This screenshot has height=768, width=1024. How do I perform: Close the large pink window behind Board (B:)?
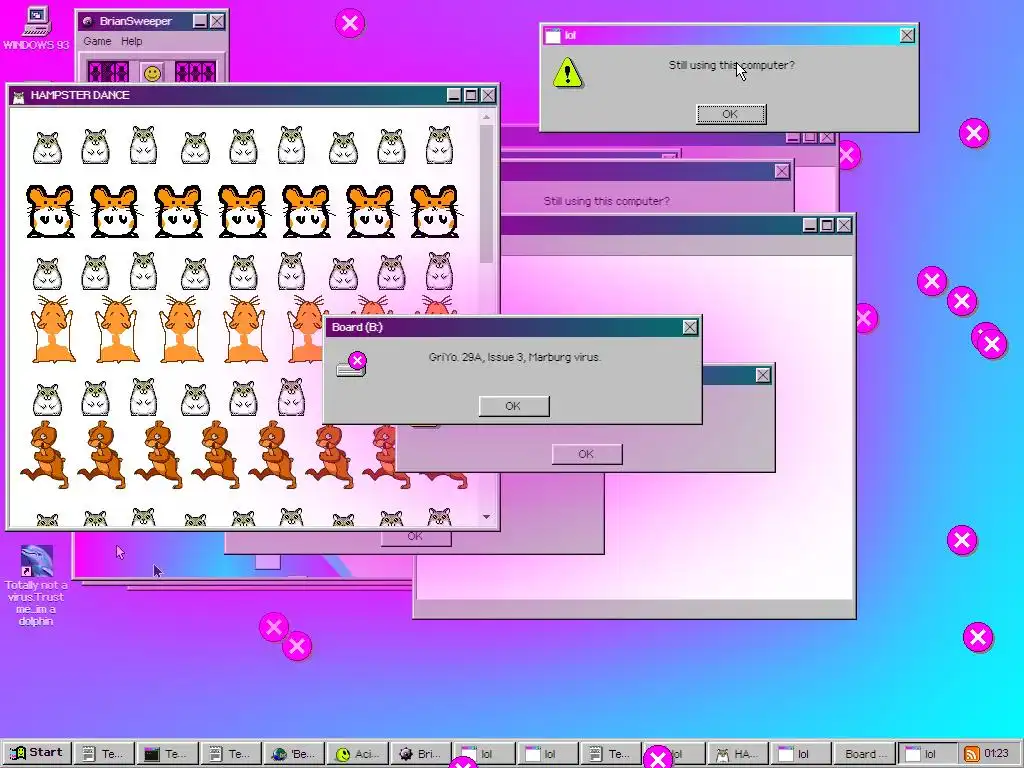[844, 225]
